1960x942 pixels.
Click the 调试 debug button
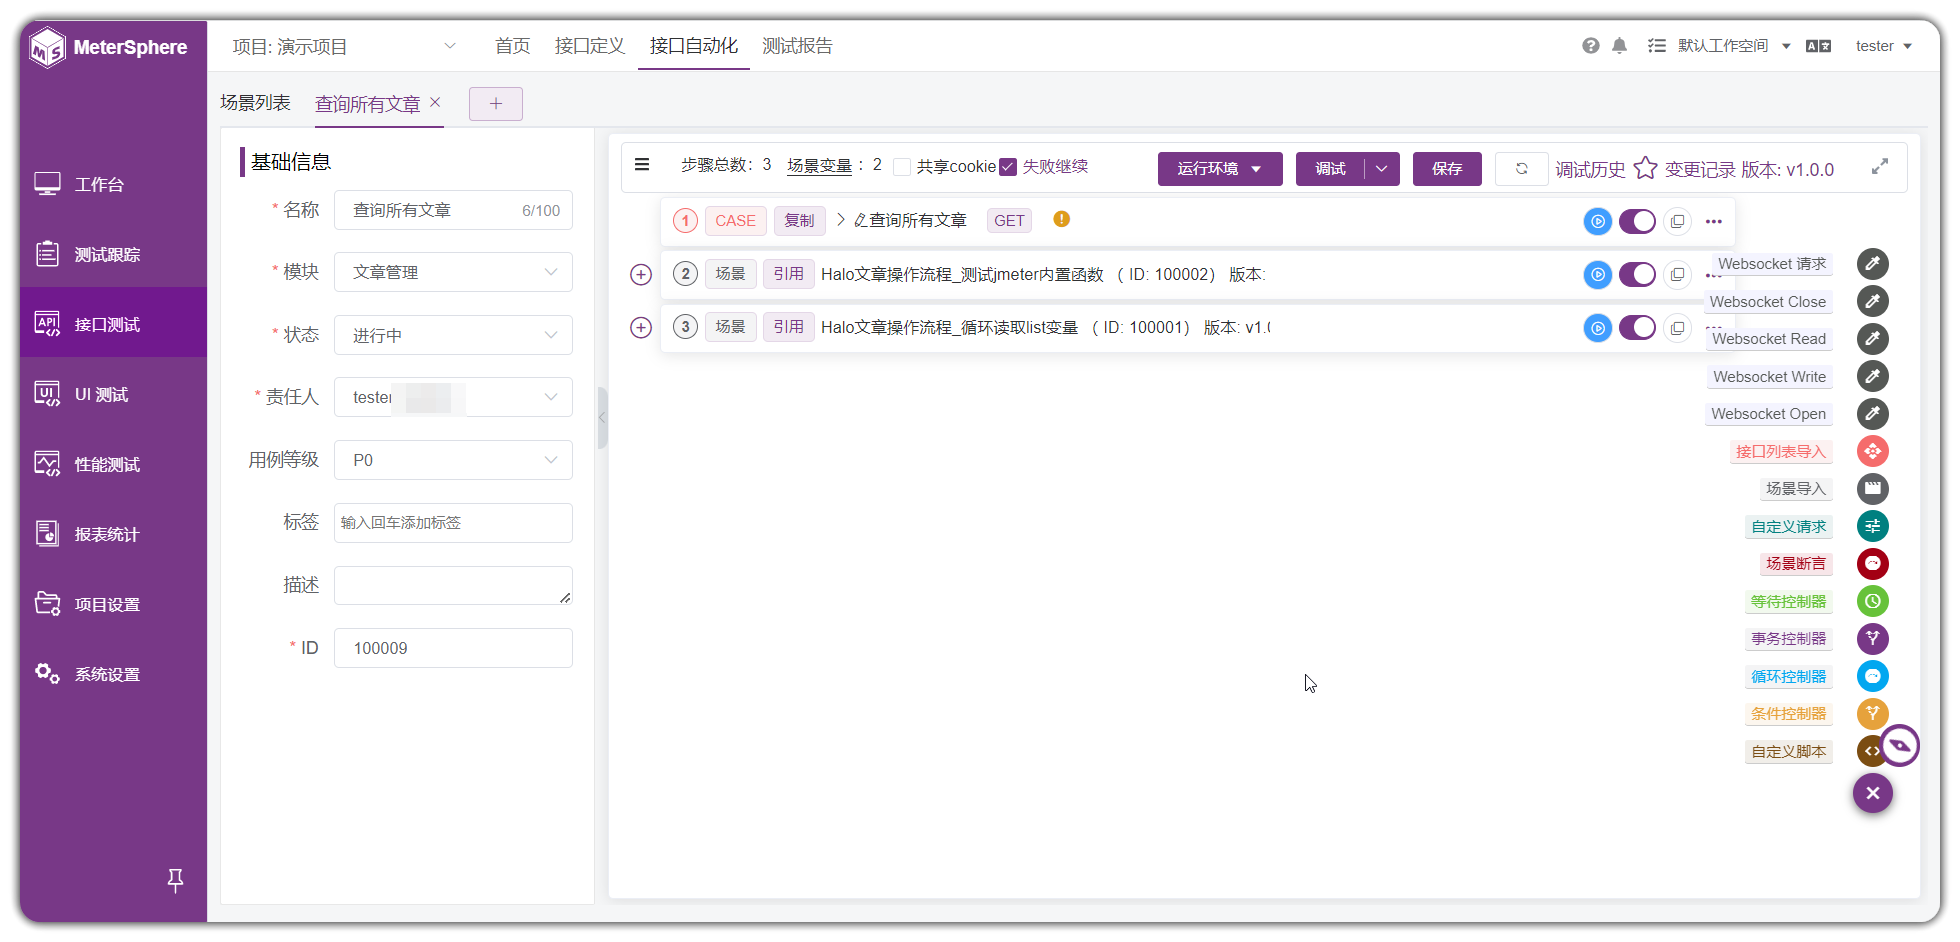[x=1330, y=169]
